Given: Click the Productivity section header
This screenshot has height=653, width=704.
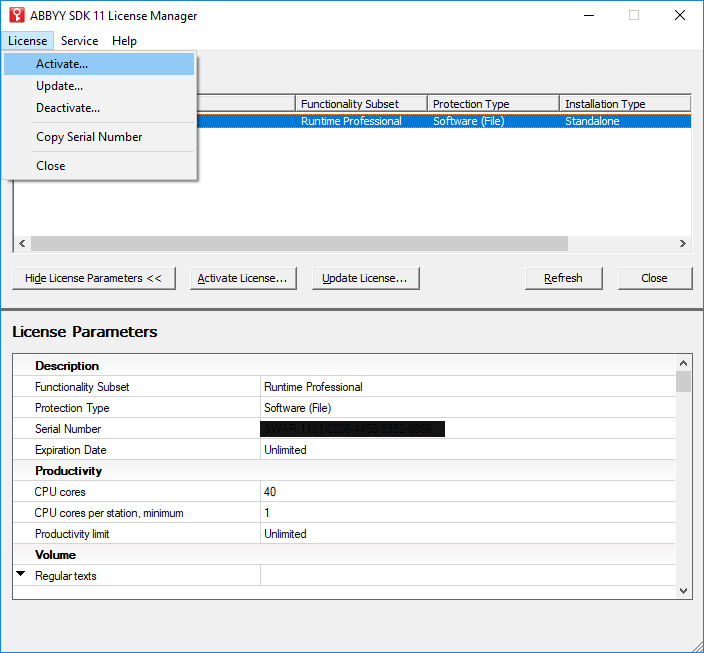Looking at the screenshot, I should click(68, 471).
